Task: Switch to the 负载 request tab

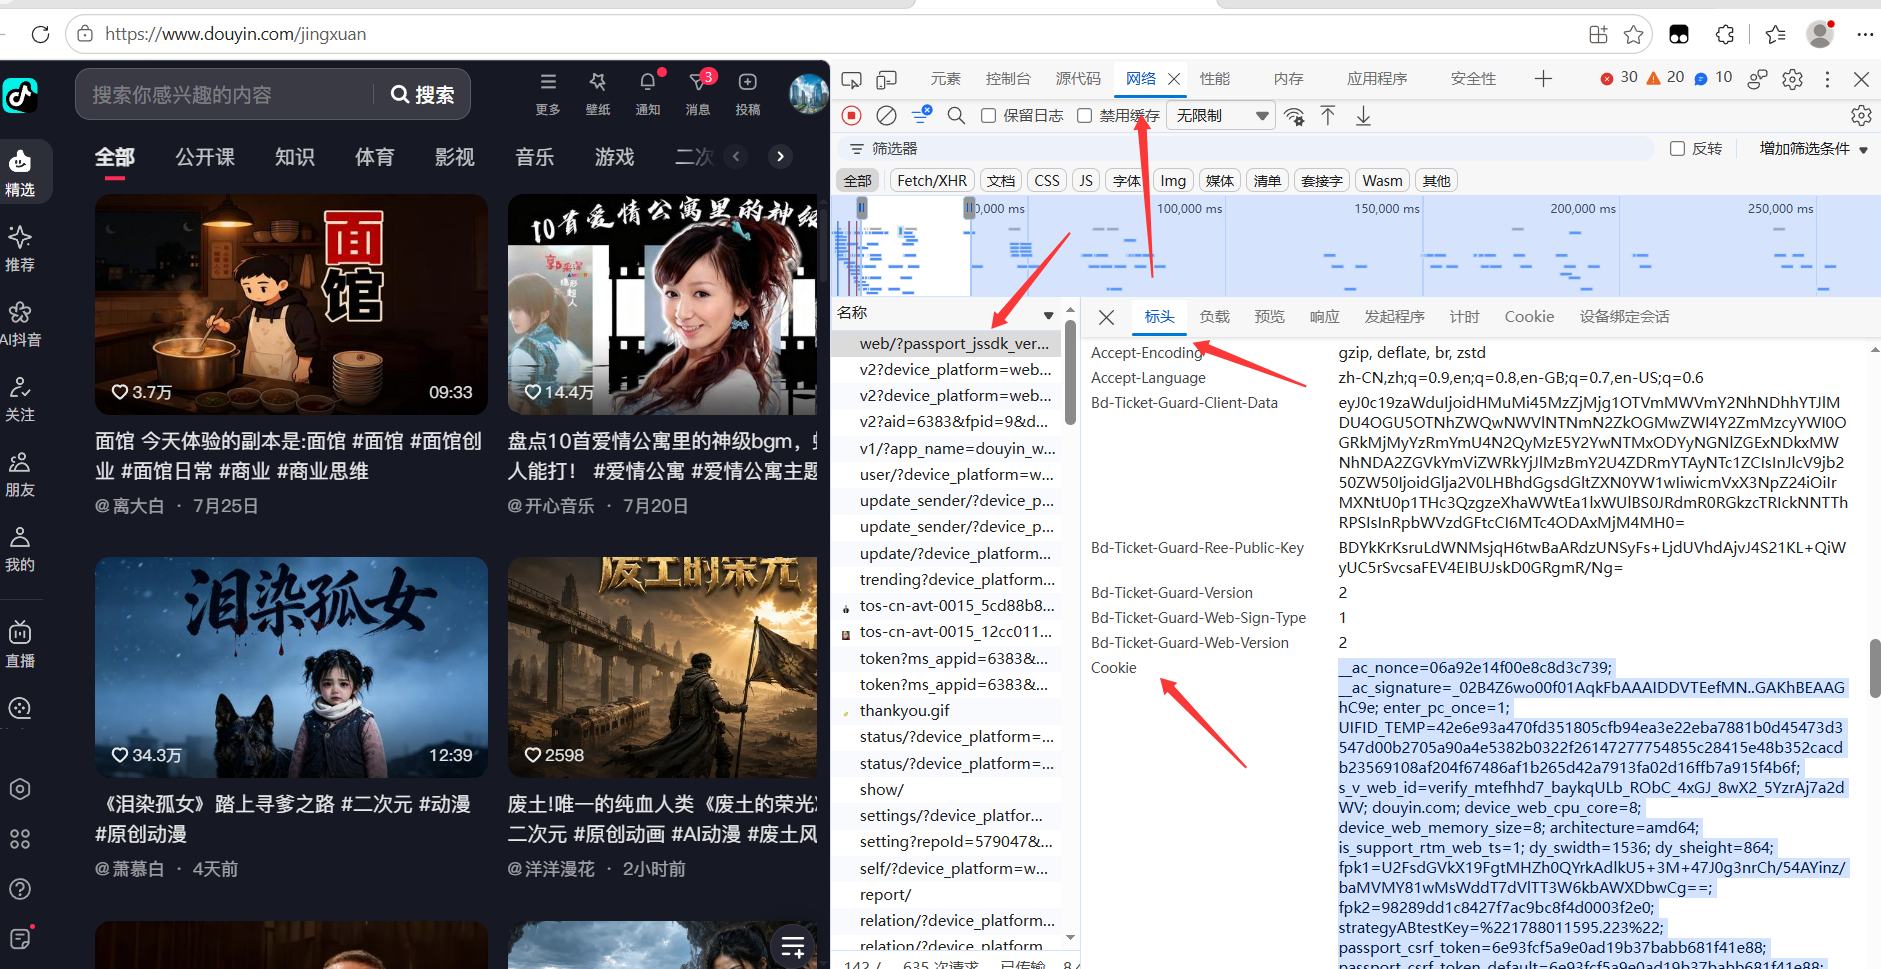Action: 1215,317
